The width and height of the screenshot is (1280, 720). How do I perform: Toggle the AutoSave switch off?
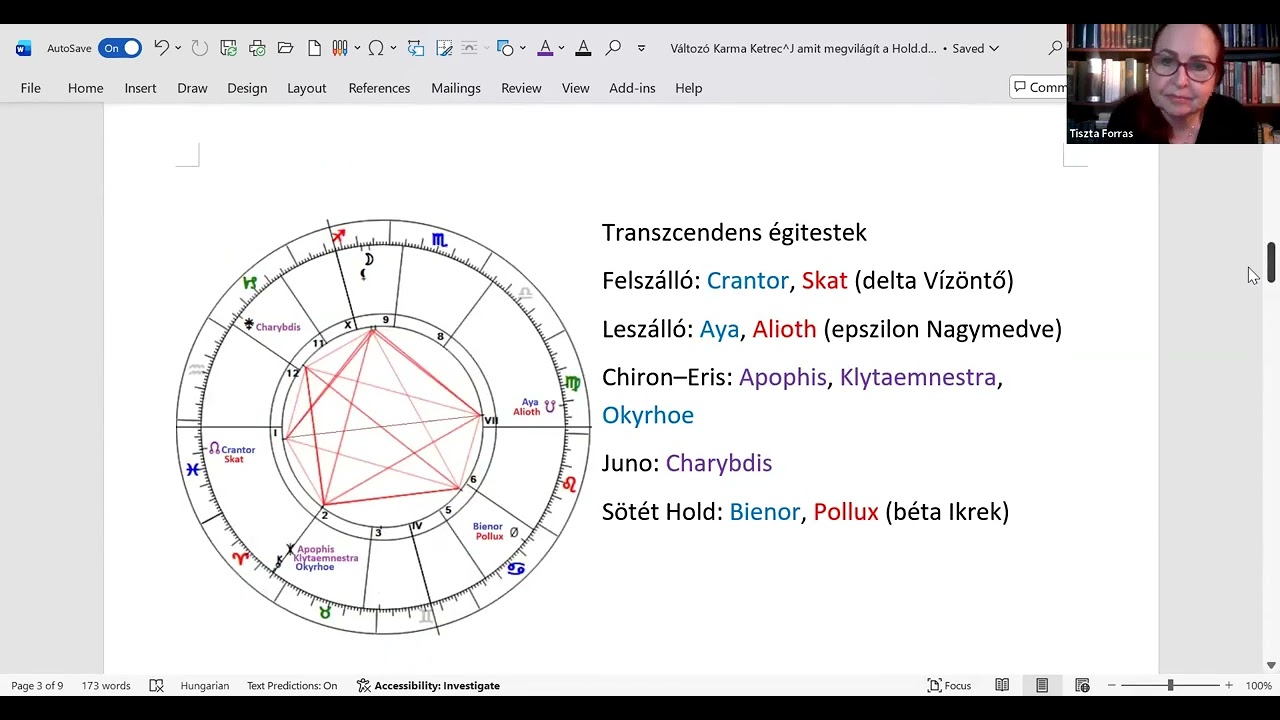[120, 48]
